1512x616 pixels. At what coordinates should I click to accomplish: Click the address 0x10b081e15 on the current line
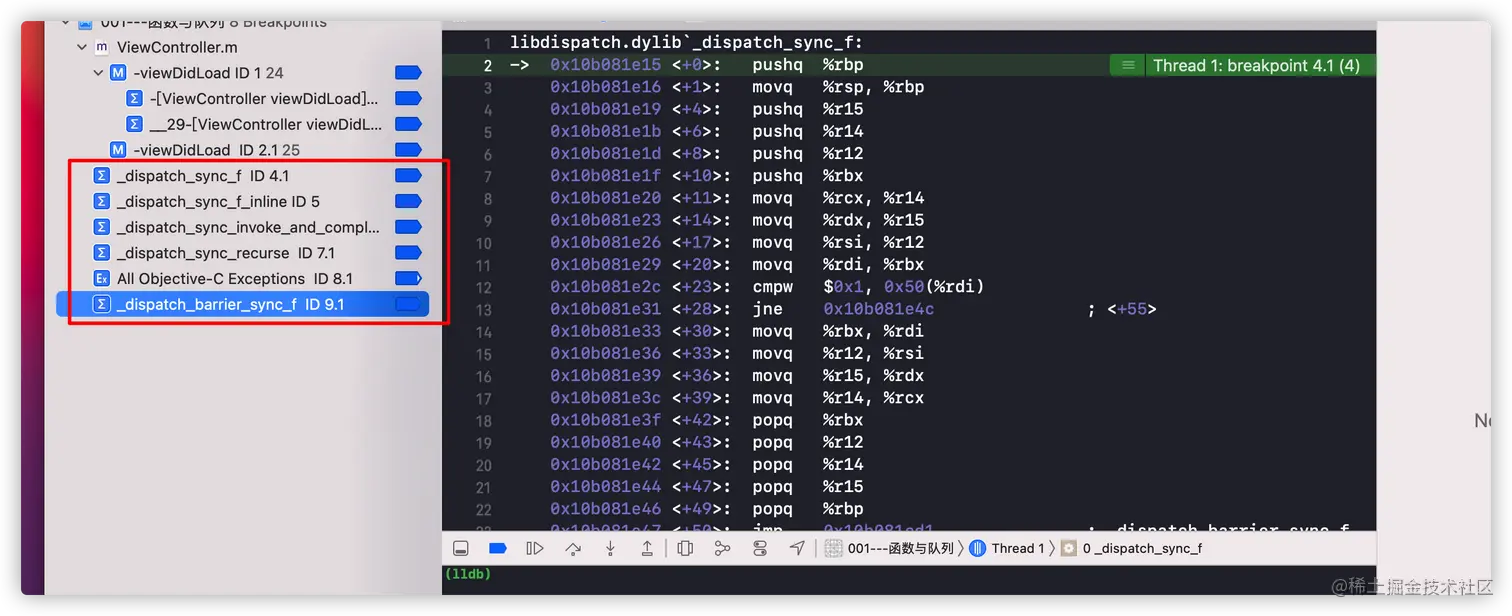605,65
